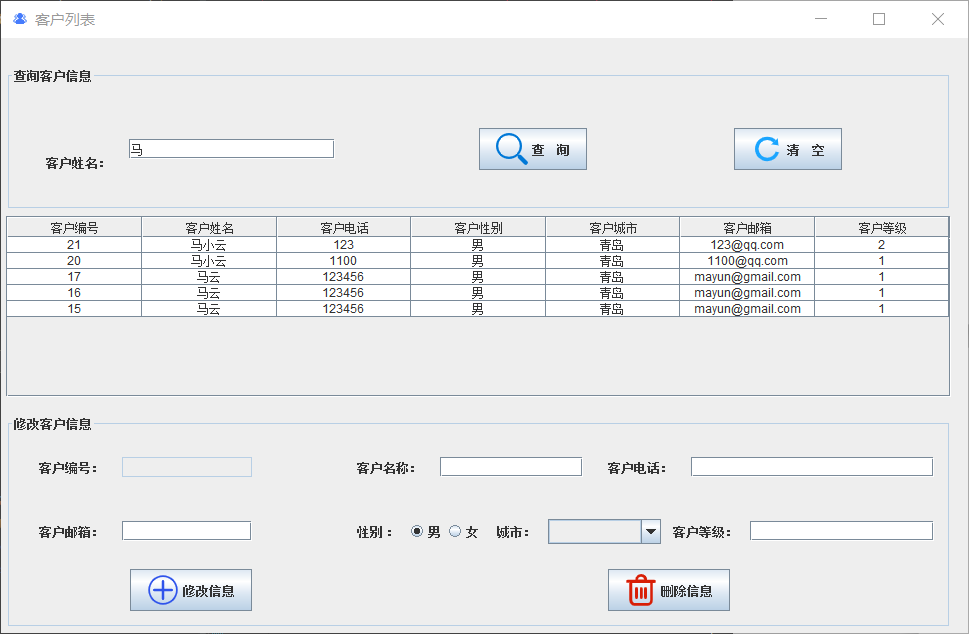969x634 pixels.
Task: Click the 客户姓名 column header
Action: point(209,227)
